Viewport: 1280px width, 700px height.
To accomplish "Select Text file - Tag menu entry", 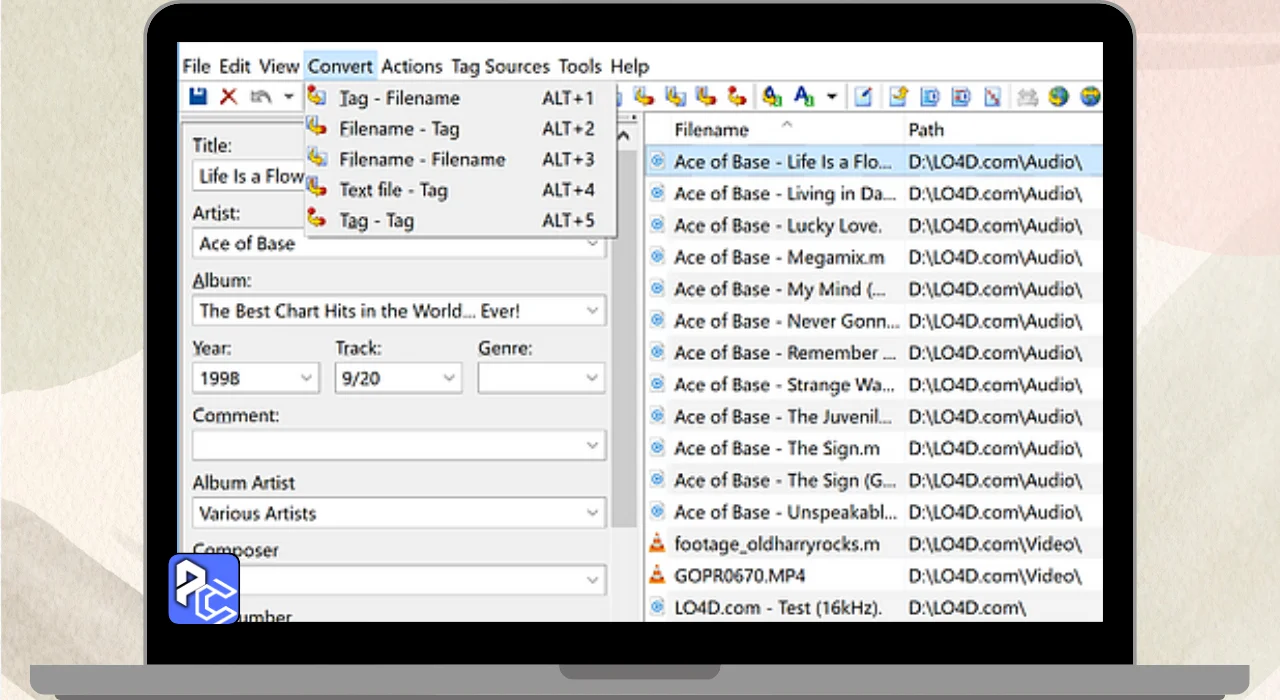I will (393, 190).
